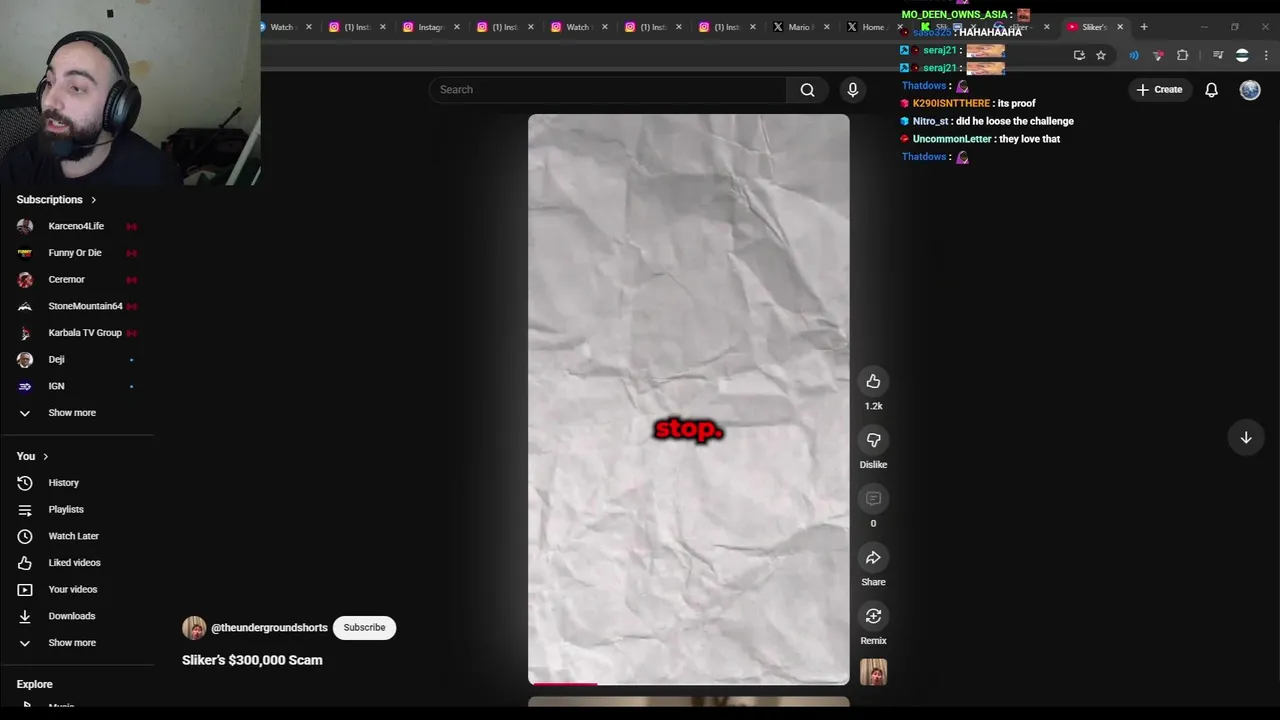Click the blue audio extension icon
The image size is (1280, 720).
pos(1133,56)
